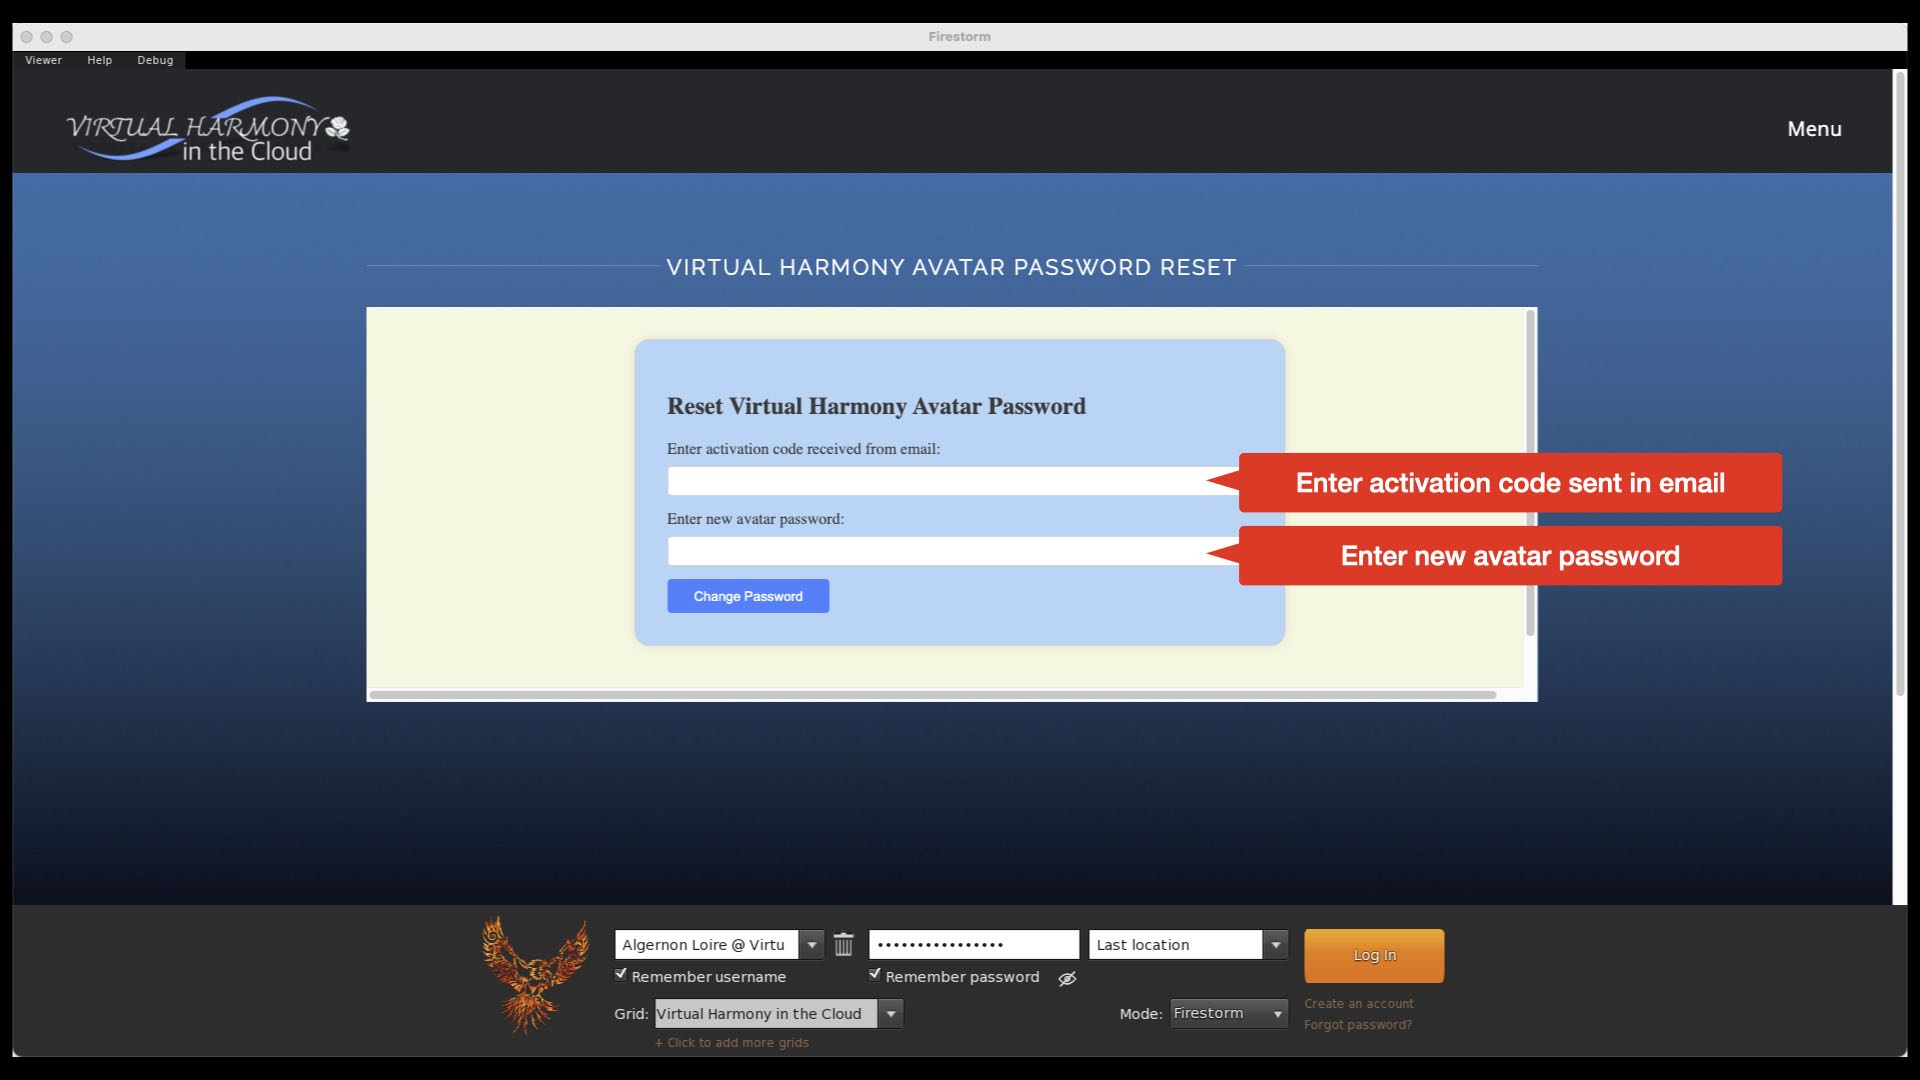Click the trash icon to delete saved username
Viewport: 1920px width, 1080px height.
(843, 944)
